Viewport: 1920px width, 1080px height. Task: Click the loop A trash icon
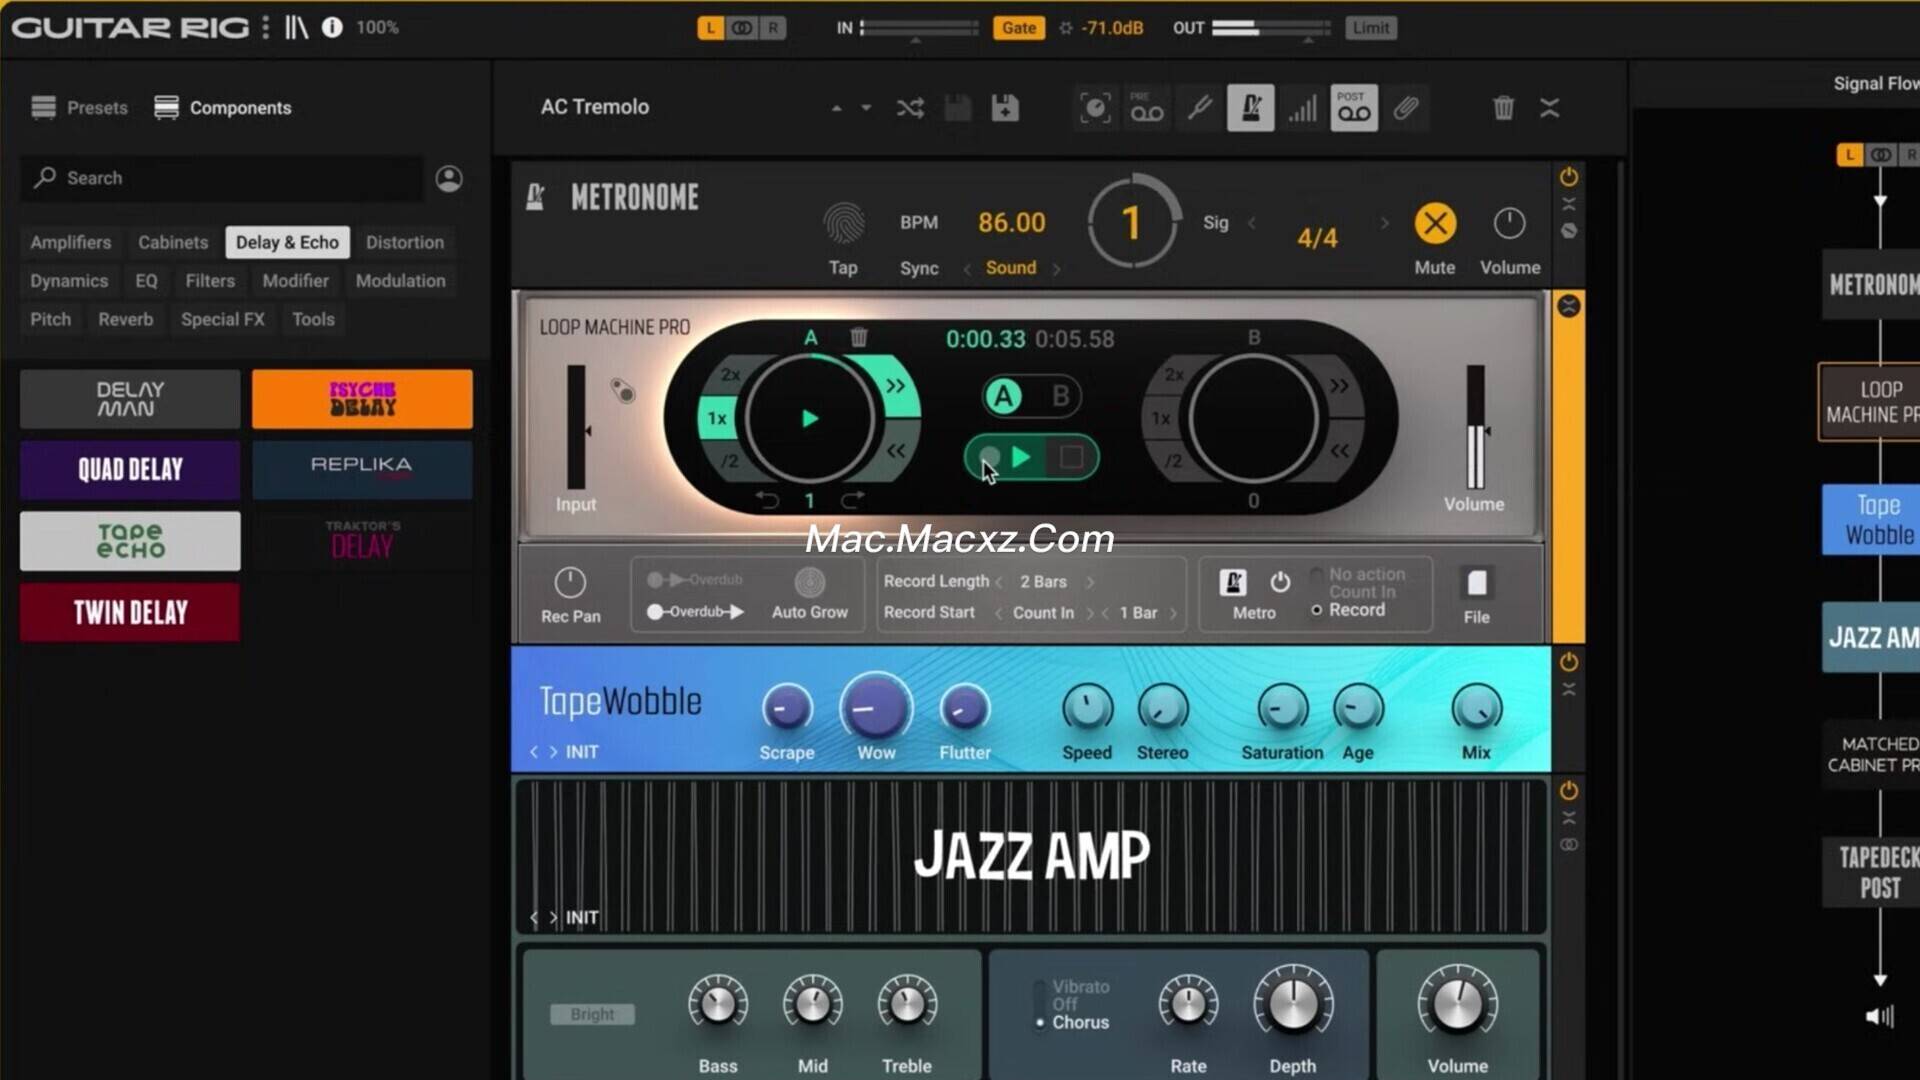pyautogui.click(x=858, y=337)
